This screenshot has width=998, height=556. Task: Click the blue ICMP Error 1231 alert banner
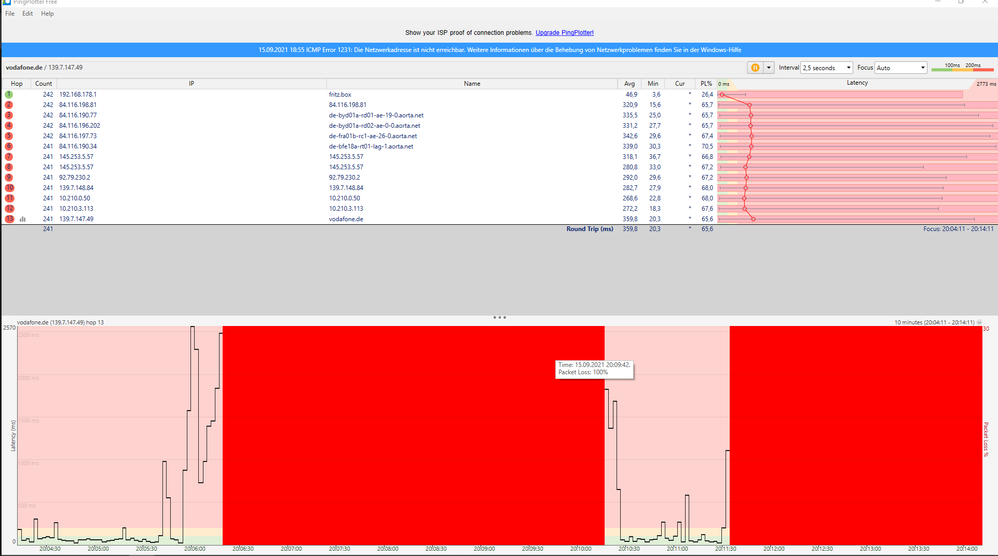pos(499,50)
